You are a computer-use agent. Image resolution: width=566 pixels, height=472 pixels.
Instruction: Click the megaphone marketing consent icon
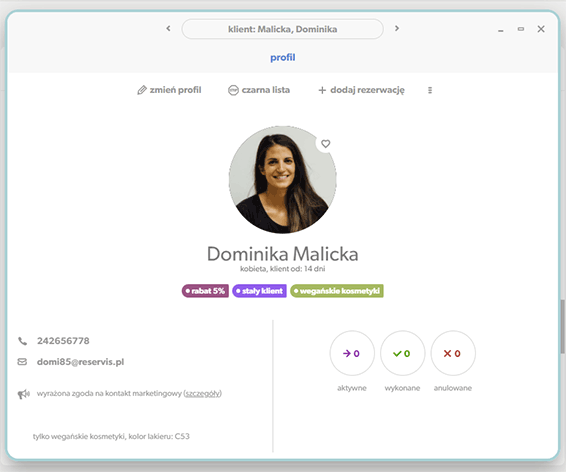tap(23, 394)
